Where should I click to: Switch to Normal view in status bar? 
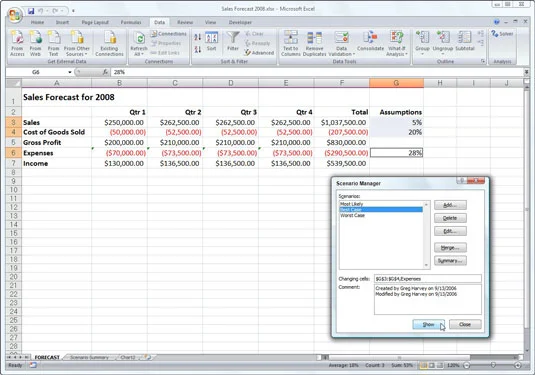[423, 365]
